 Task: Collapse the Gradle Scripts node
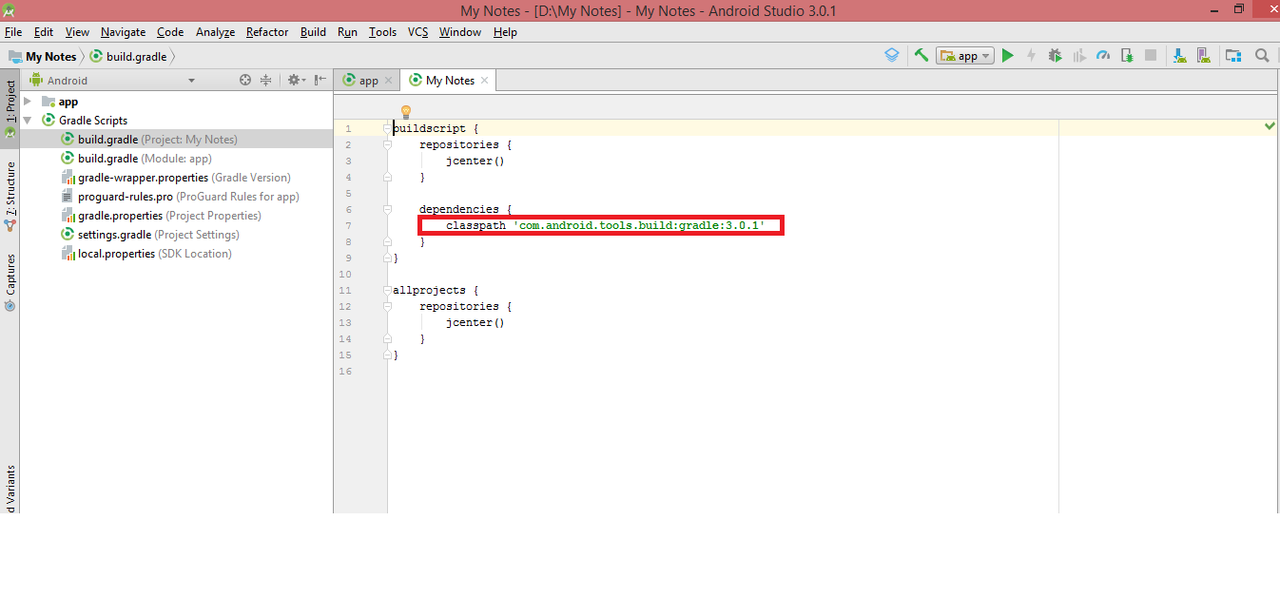28,120
